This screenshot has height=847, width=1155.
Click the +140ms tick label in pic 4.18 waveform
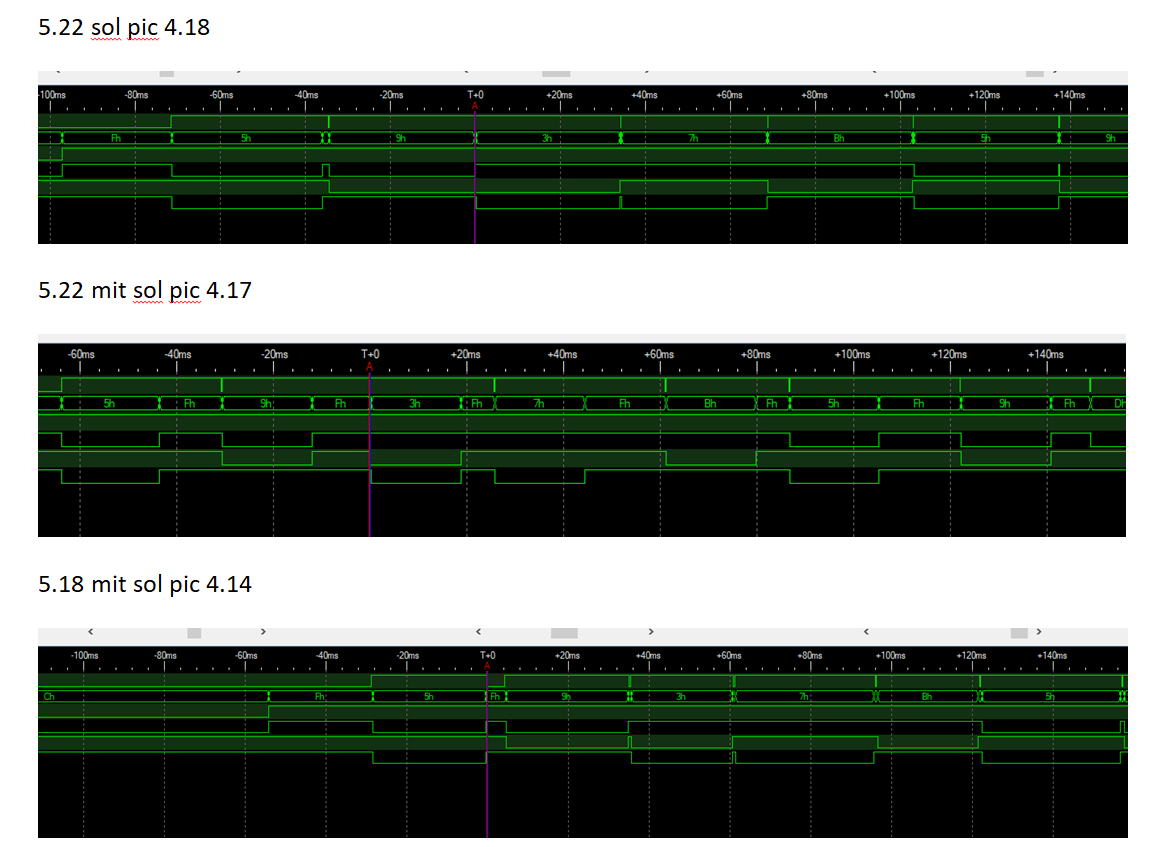tap(1069, 95)
